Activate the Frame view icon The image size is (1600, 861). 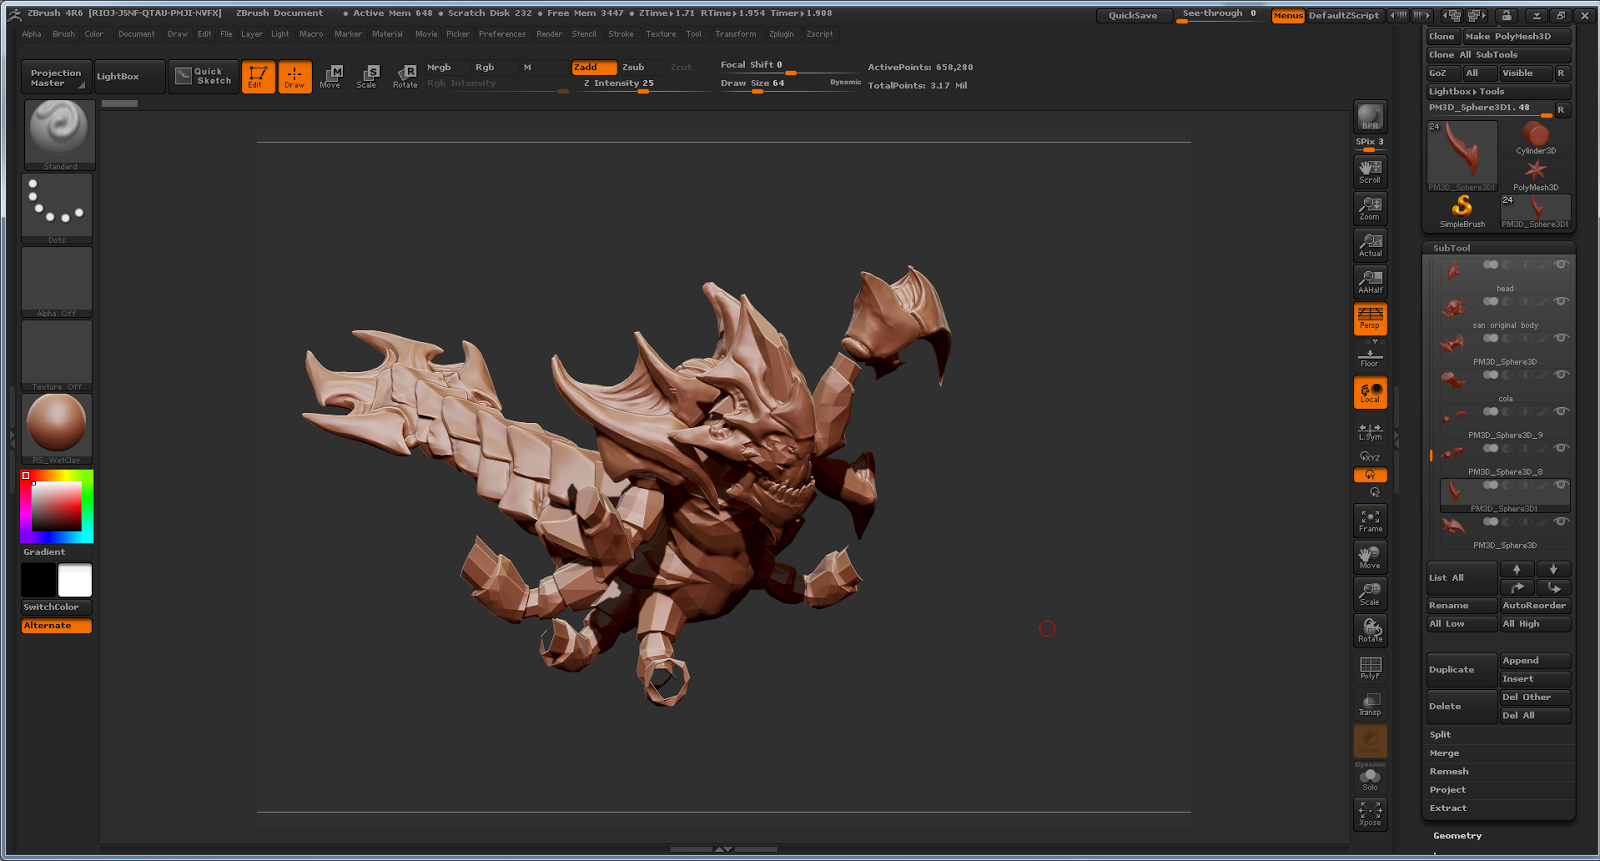(1370, 520)
